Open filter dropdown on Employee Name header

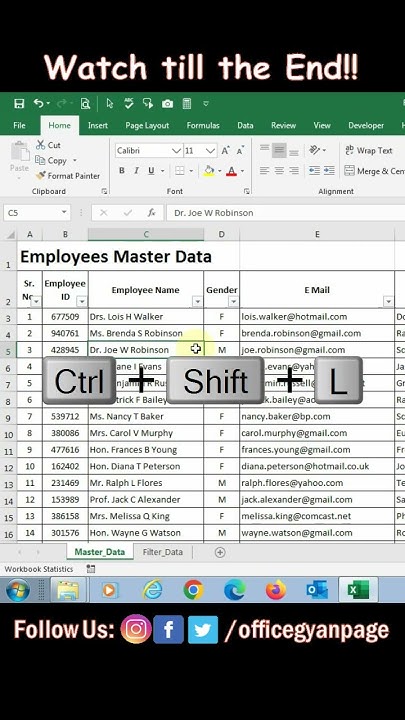tap(197, 301)
